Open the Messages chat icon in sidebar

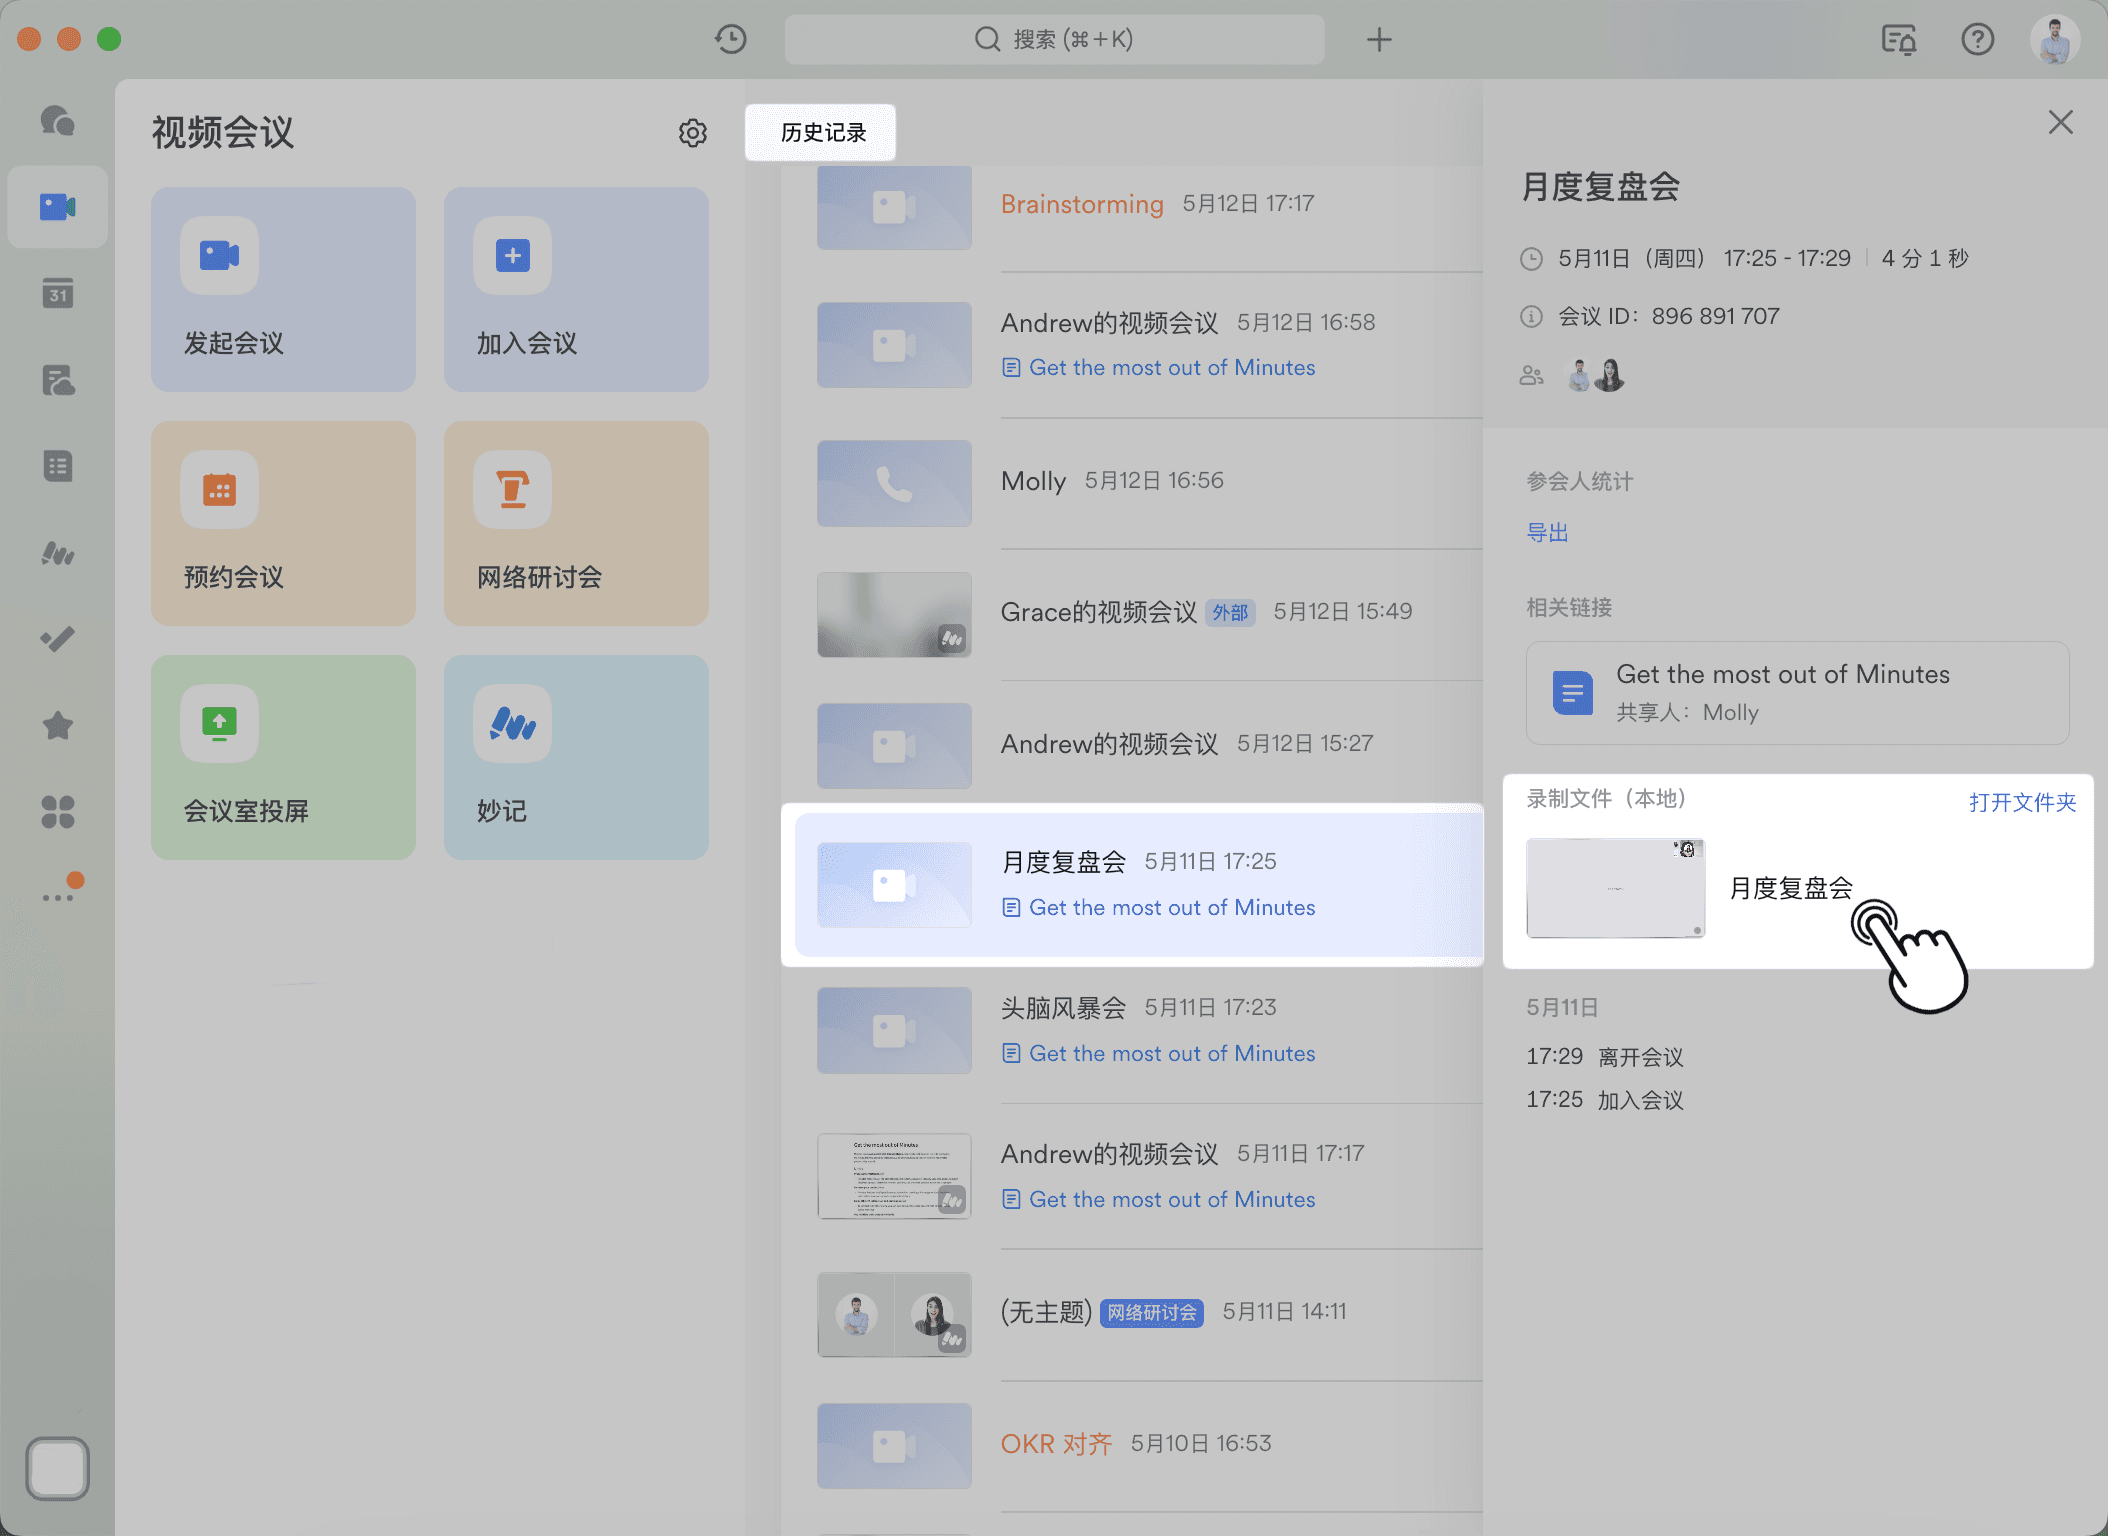point(57,120)
